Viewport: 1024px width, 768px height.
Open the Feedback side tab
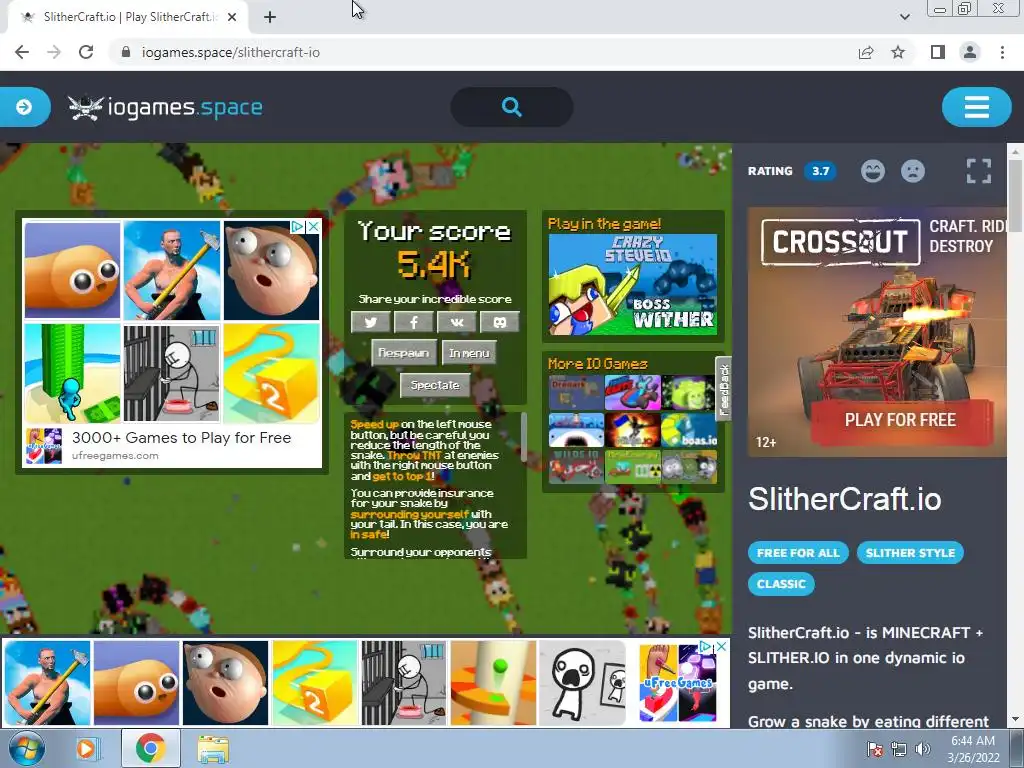click(x=723, y=390)
